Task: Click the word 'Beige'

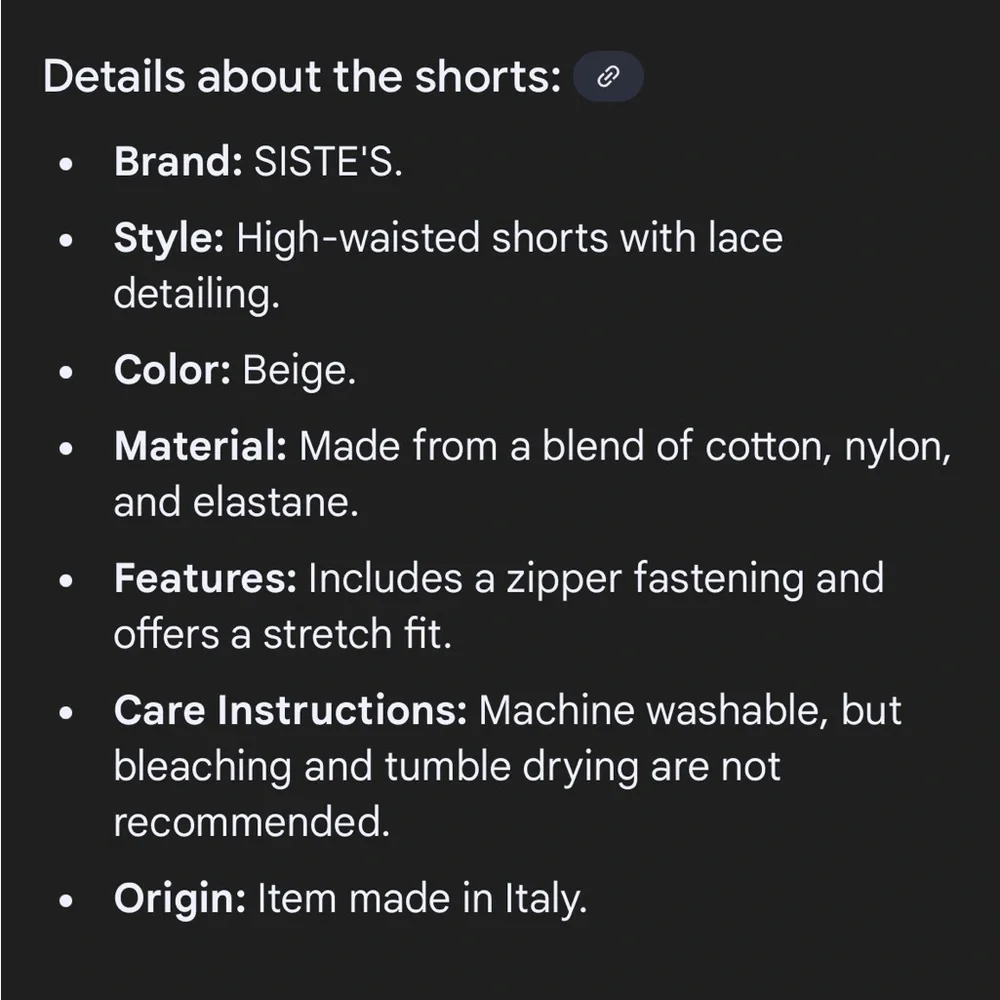Action: click(x=298, y=371)
